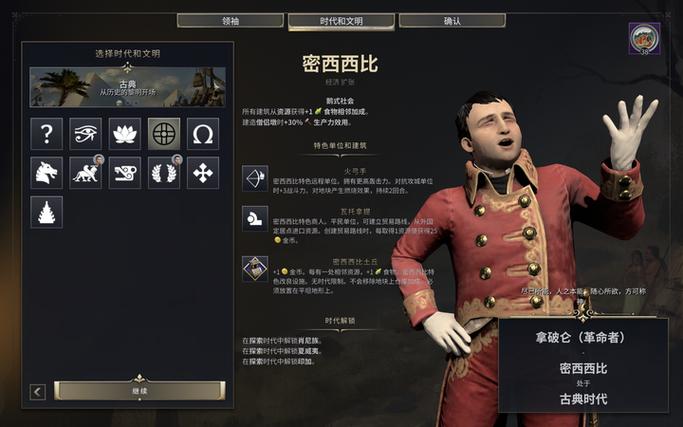This screenshot has height=427, width=683.
Task: Open the 时代和文明 tab
Action: (x=342, y=21)
